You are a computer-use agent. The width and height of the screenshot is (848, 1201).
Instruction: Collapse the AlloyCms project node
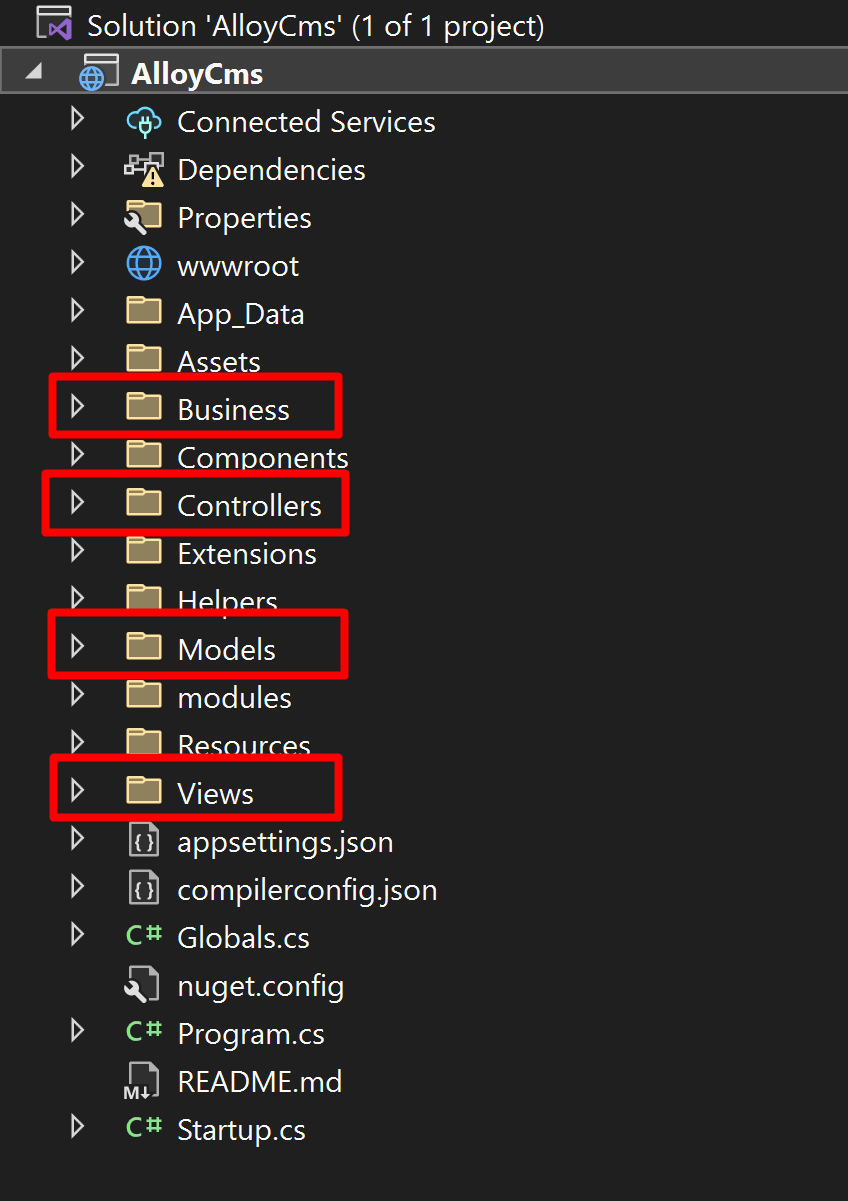pos(34,73)
